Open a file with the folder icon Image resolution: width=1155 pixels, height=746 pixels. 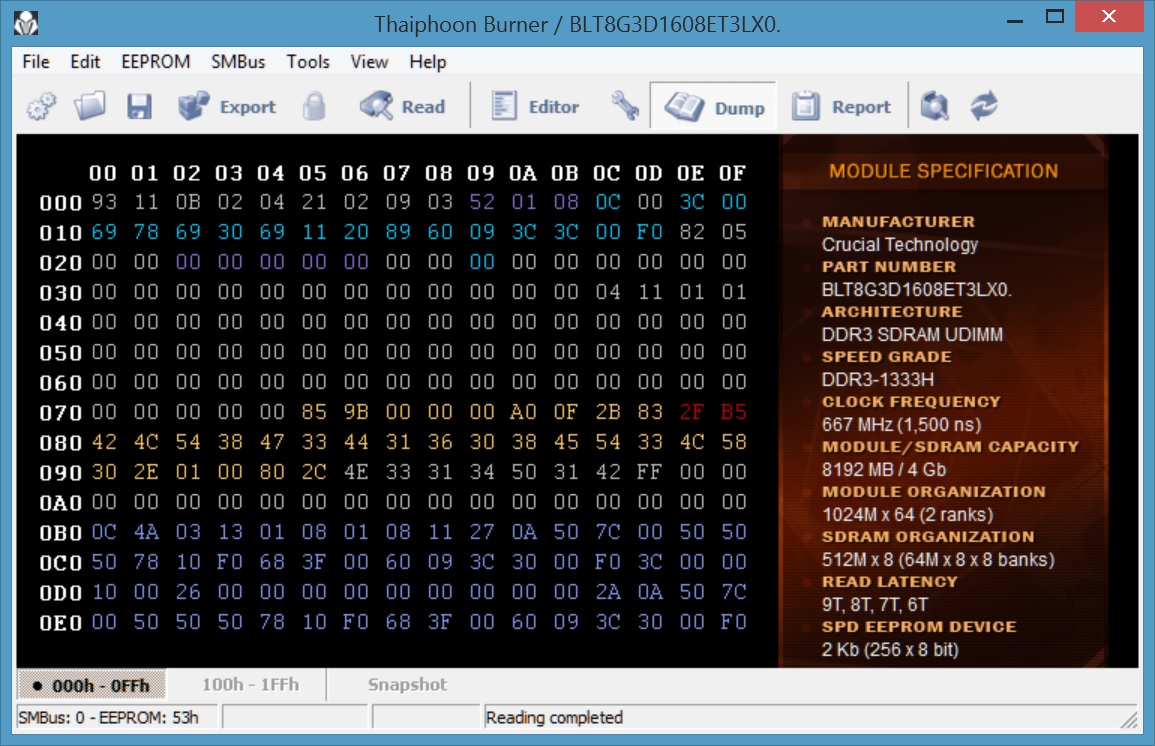tap(90, 107)
